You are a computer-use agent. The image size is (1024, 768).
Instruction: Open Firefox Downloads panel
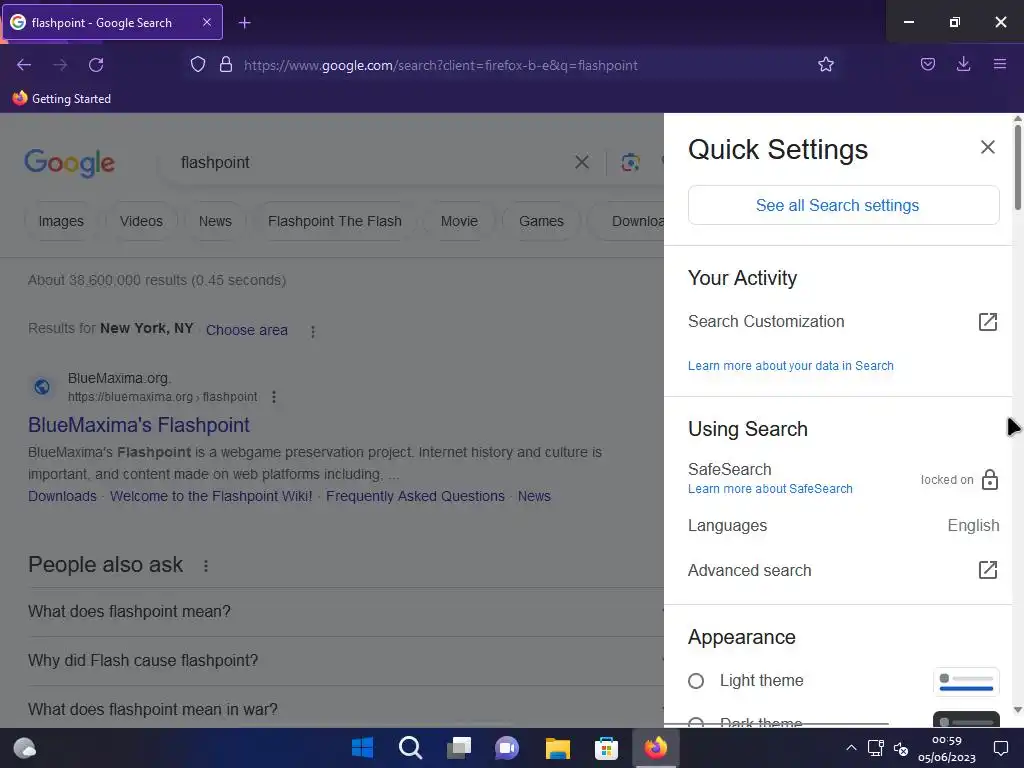click(963, 64)
